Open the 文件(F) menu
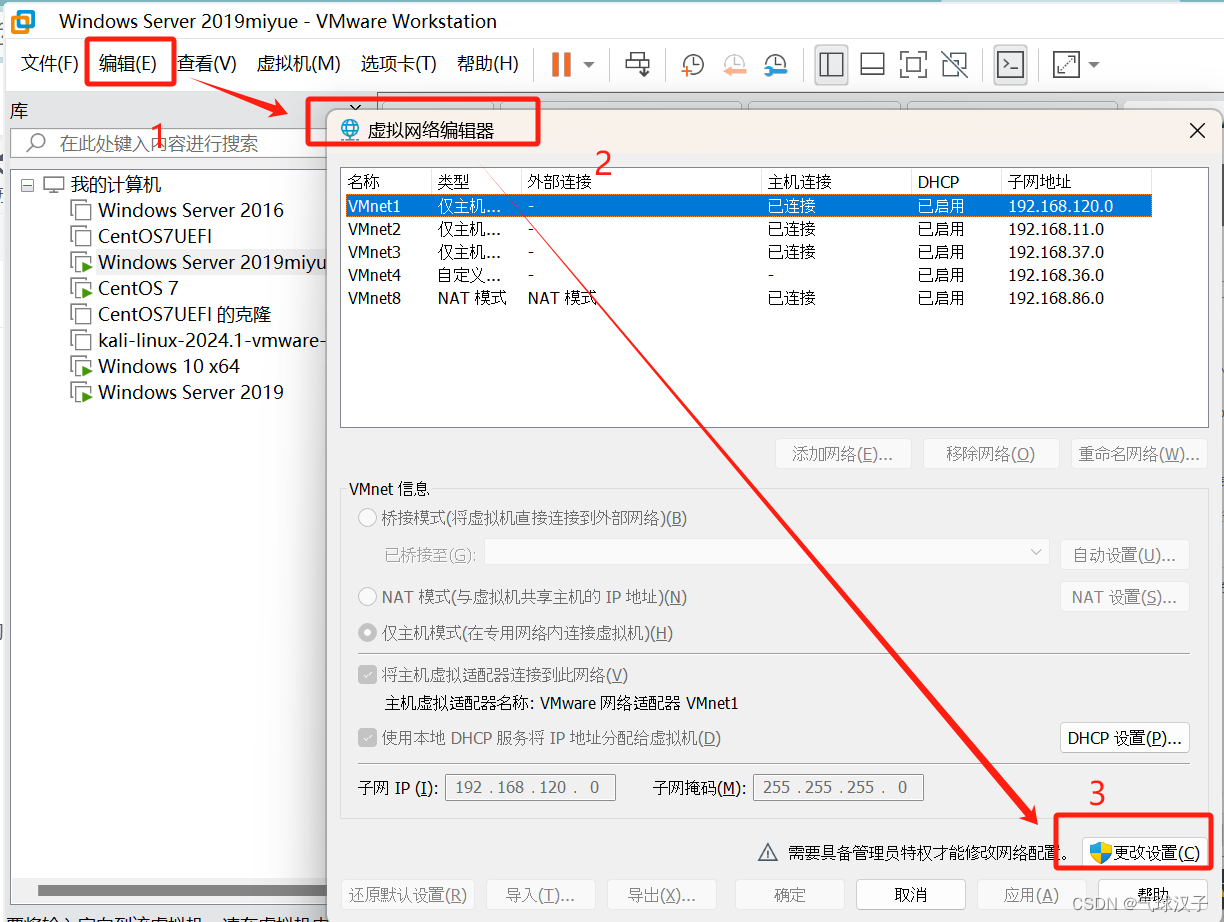This screenshot has height=922, width=1224. 50,64
